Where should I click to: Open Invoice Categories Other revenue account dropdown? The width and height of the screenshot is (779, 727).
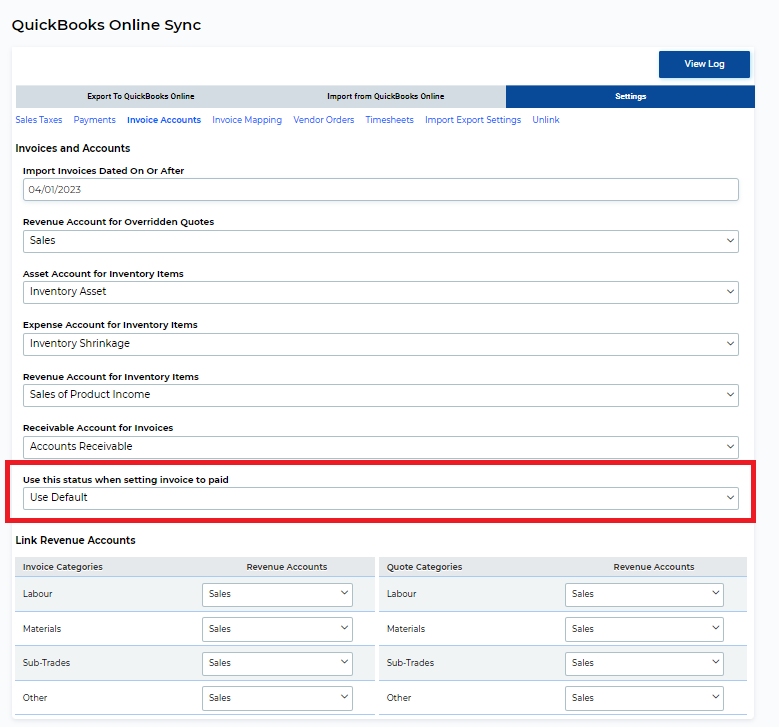(x=277, y=698)
